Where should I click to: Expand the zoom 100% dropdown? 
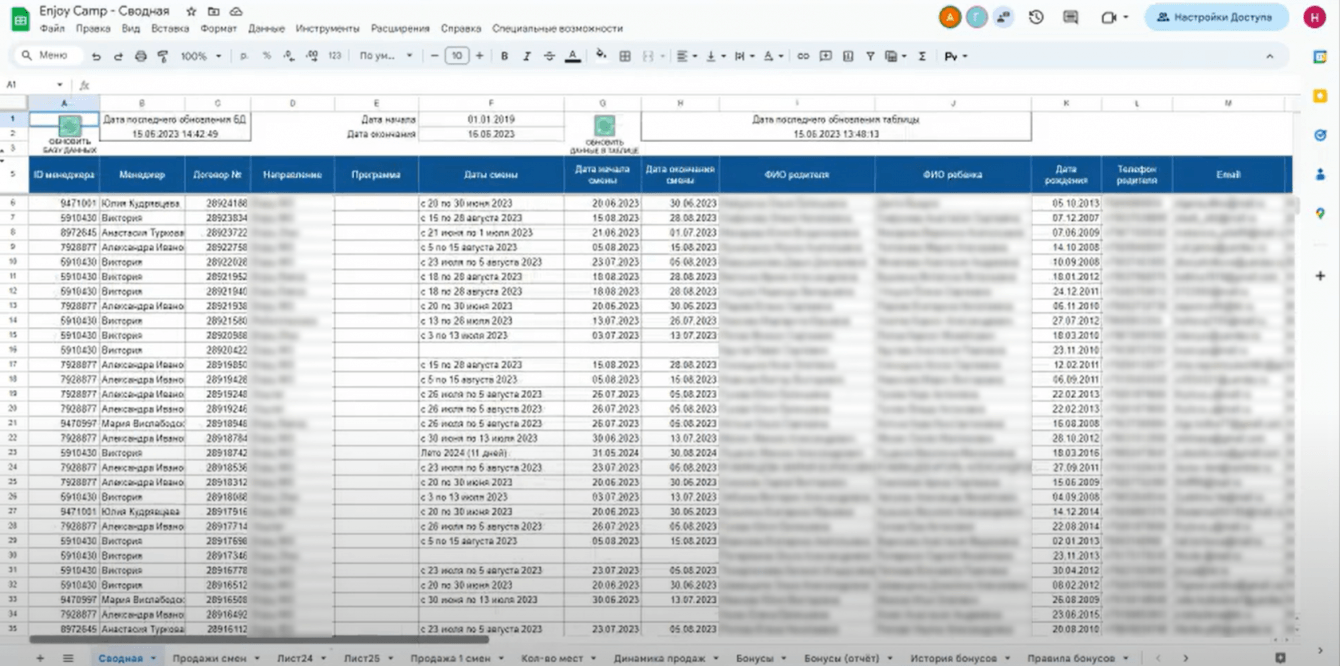pyautogui.click(x=201, y=56)
